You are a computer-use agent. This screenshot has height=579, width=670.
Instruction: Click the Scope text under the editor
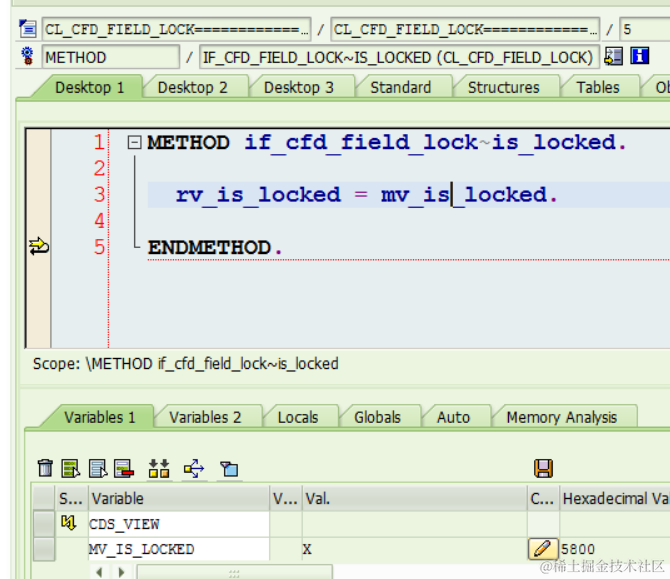185,364
